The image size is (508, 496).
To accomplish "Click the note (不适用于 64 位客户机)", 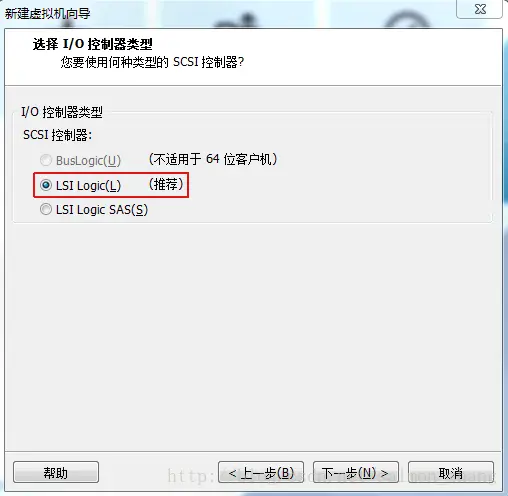I will point(213,159).
